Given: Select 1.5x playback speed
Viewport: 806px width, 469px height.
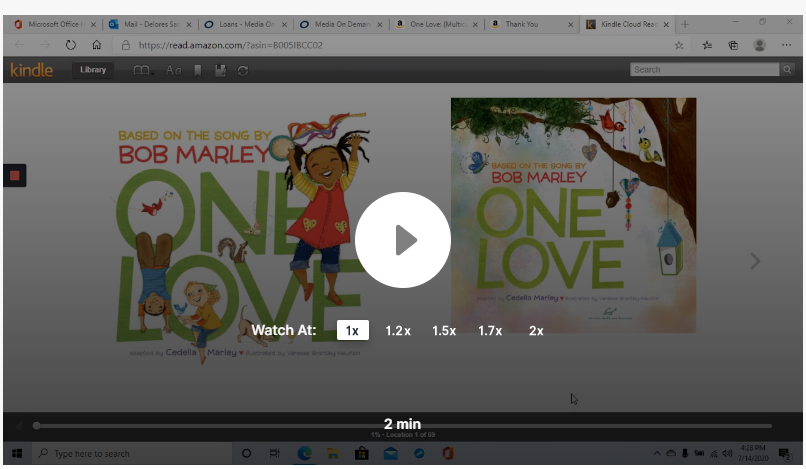Looking at the screenshot, I should pos(444,331).
